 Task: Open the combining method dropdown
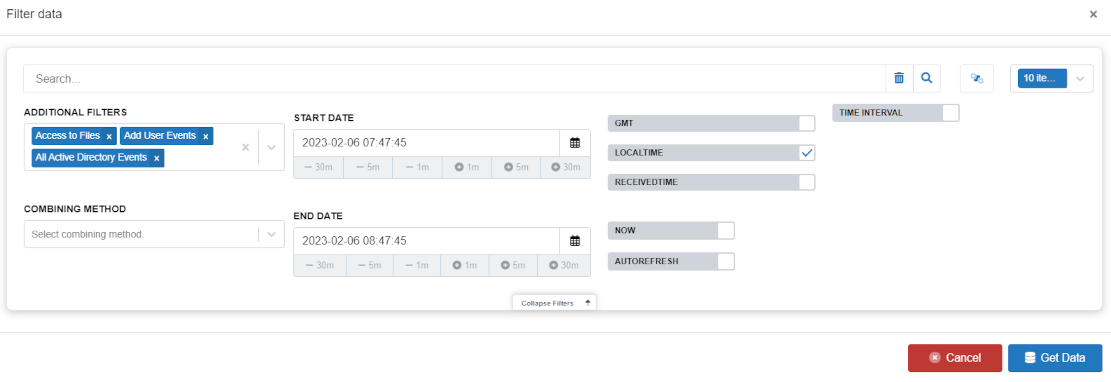[154, 234]
